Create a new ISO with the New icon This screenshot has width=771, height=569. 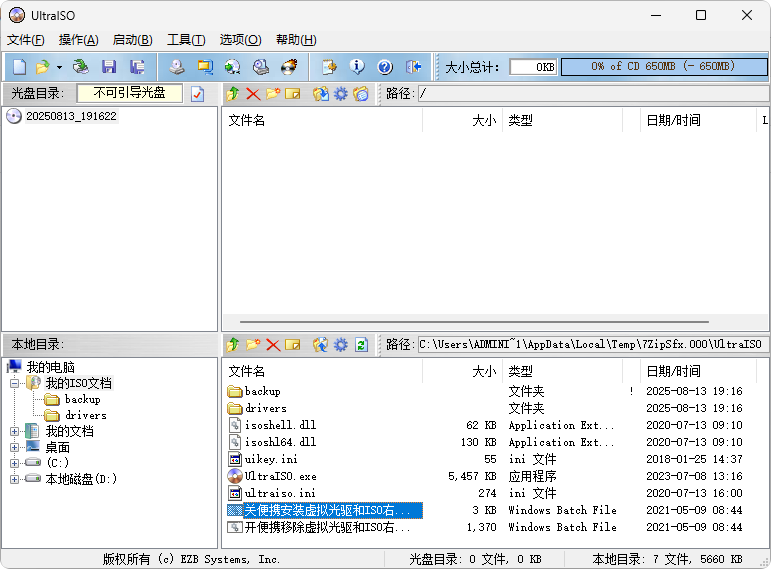(19, 67)
